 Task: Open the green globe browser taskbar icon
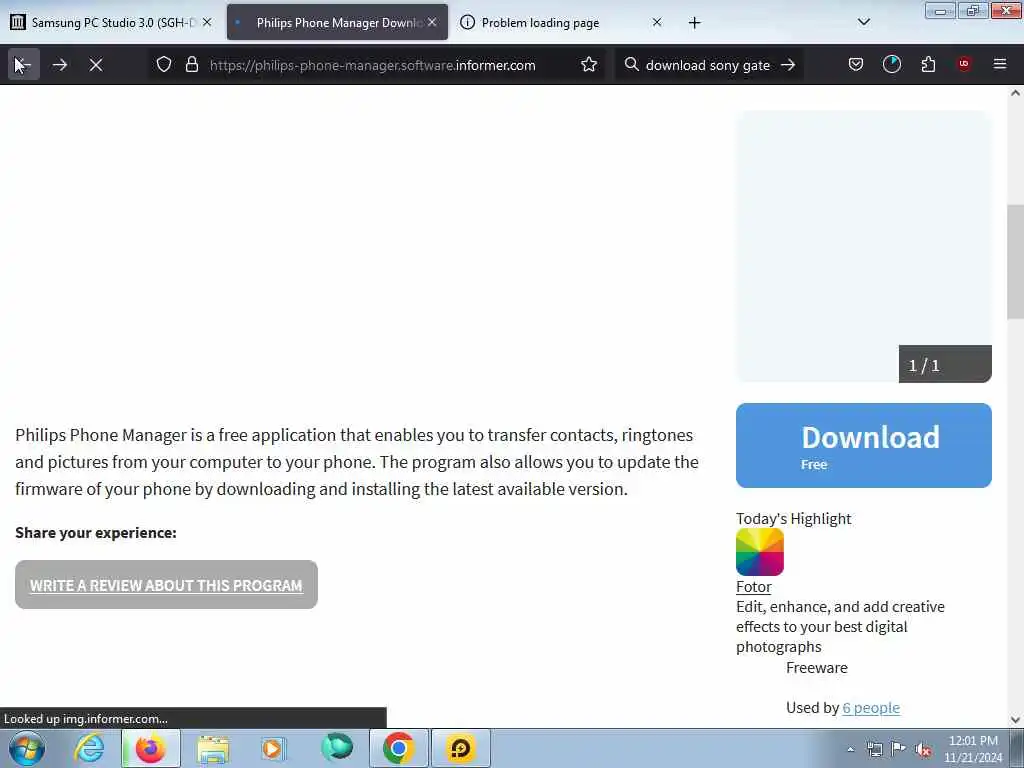click(337, 748)
